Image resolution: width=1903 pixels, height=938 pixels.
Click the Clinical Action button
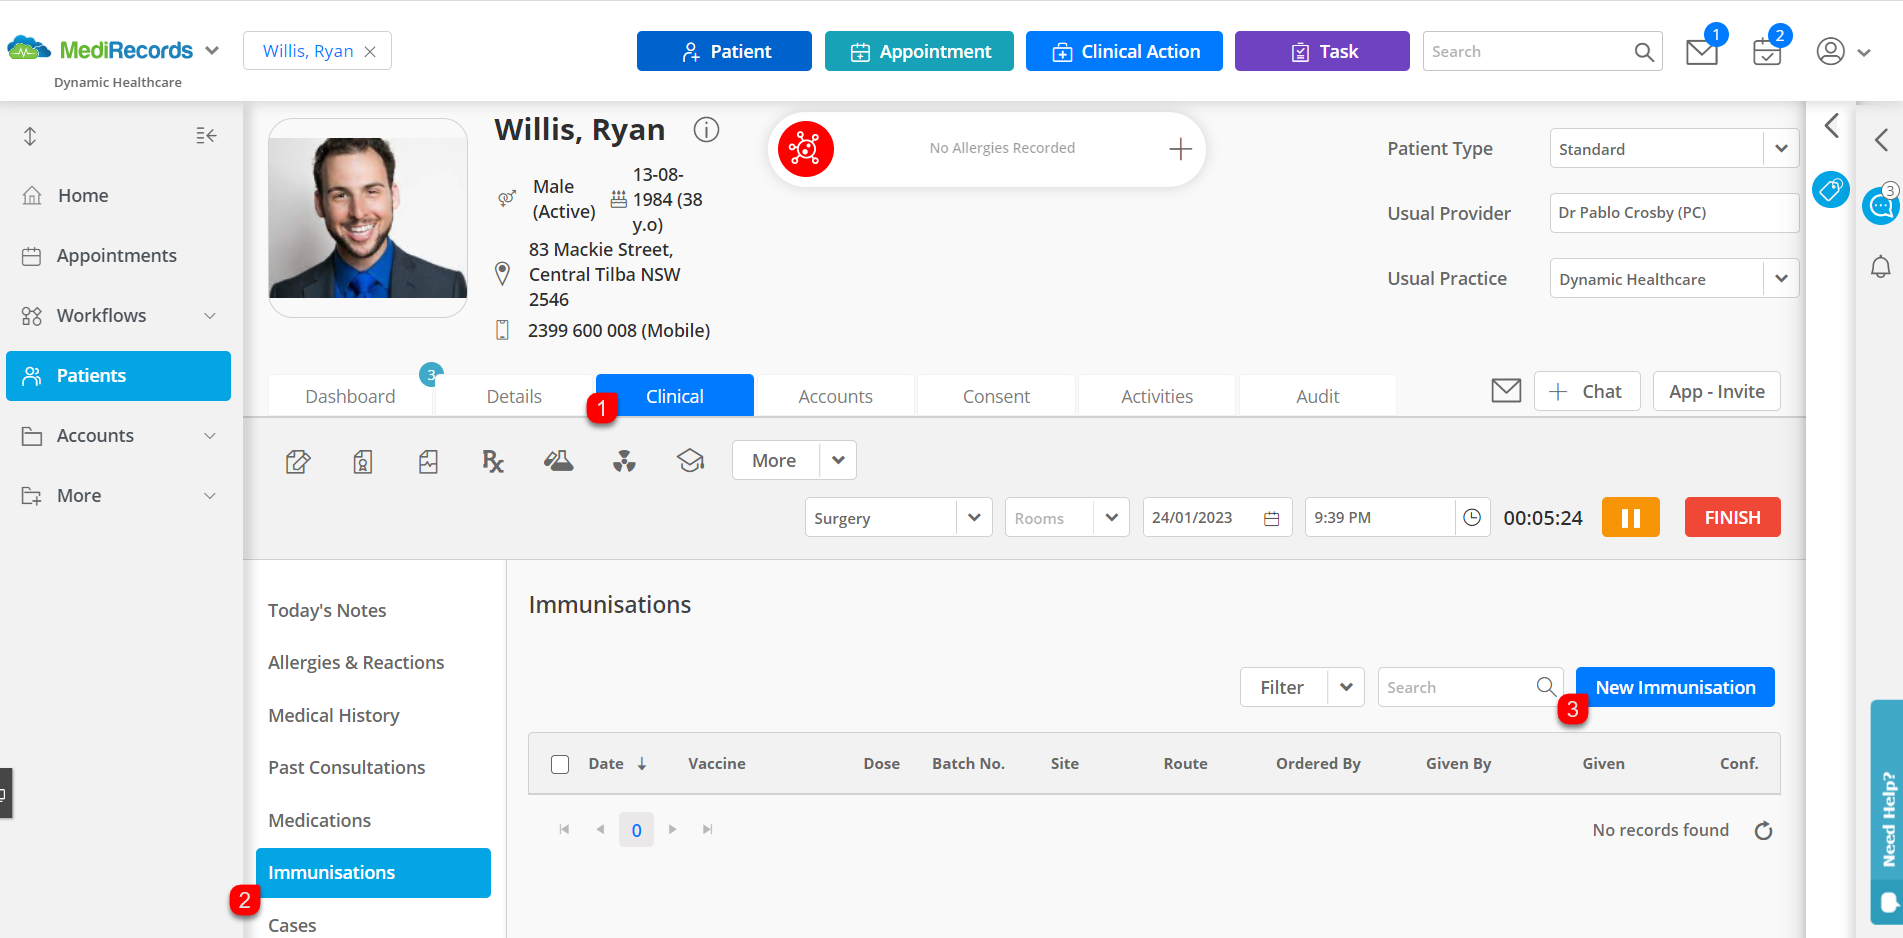point(1124,51)
